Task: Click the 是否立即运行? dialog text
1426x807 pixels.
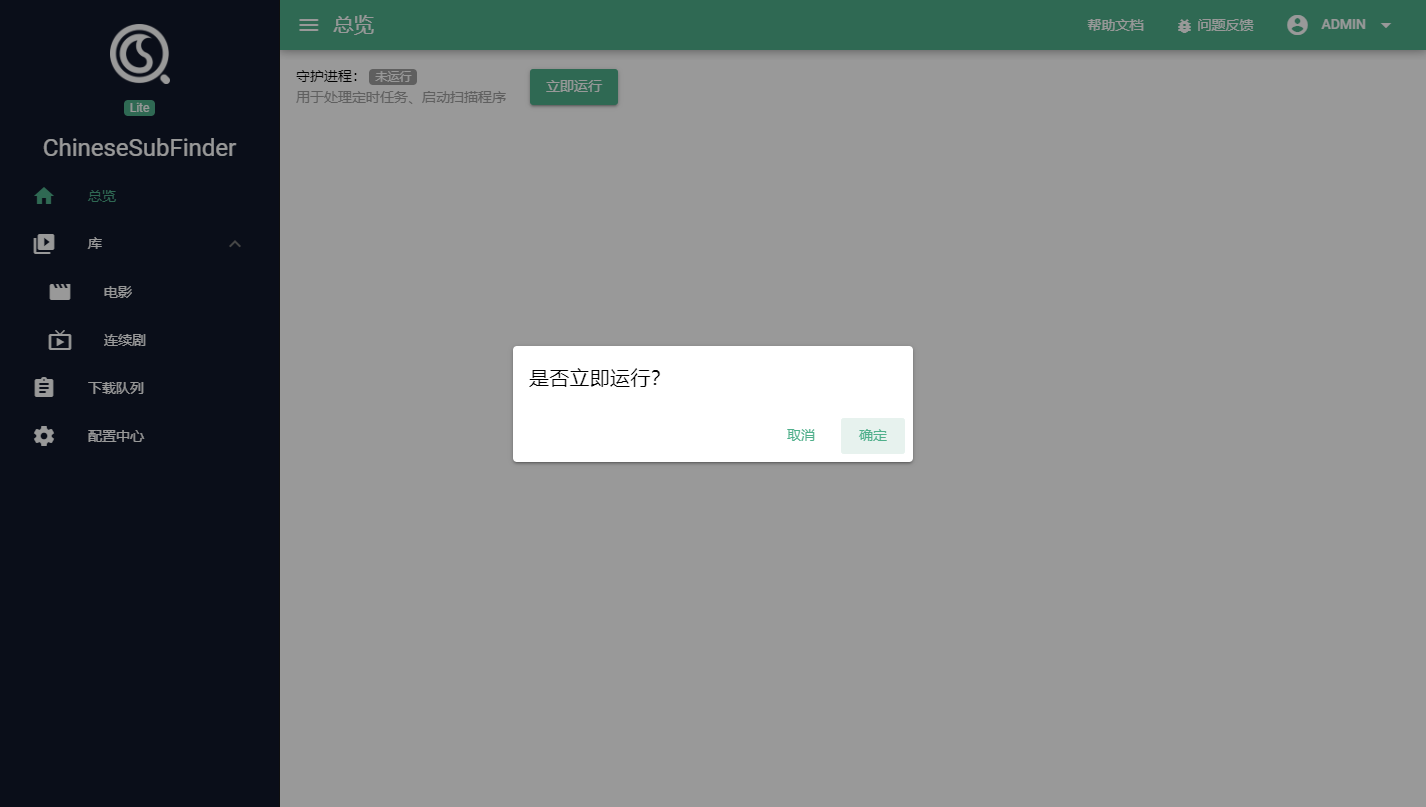Action: (x=594, y=379)
